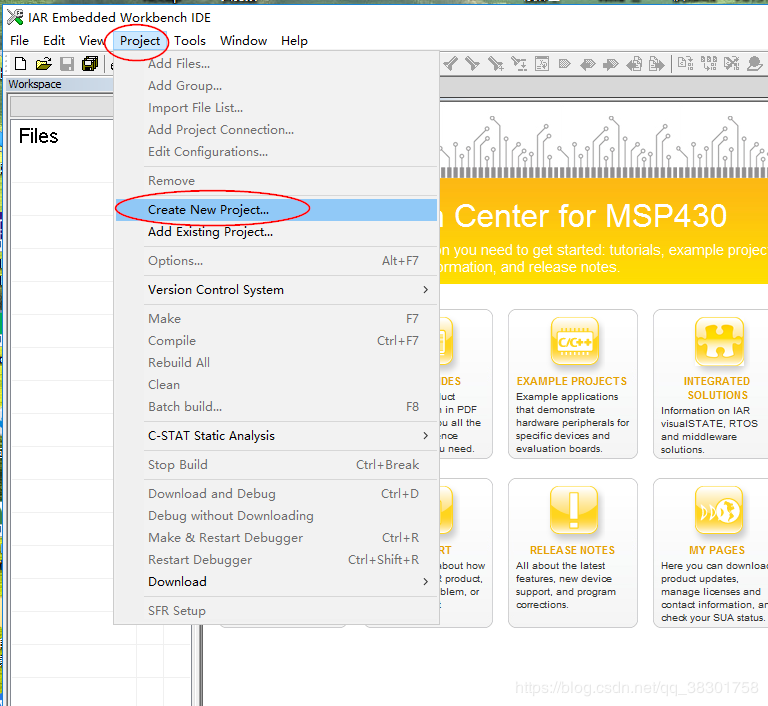
Task: Select Create New Project menu entry
Action: point(208,210)
